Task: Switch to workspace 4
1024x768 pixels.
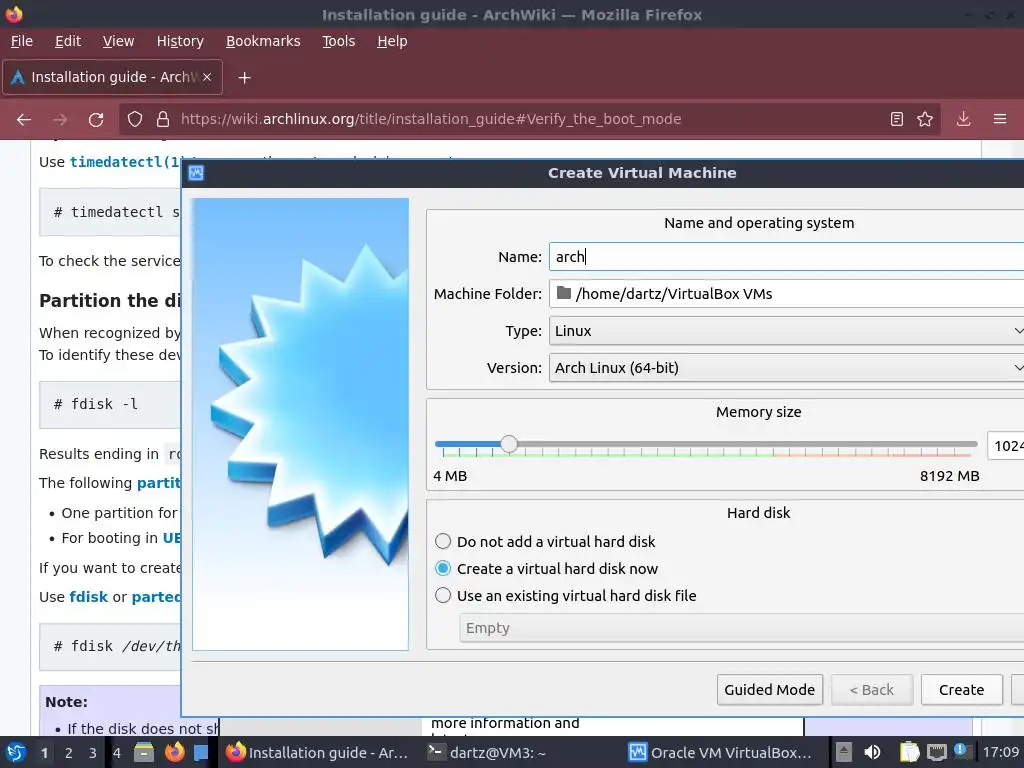Action: click(117, 753)
